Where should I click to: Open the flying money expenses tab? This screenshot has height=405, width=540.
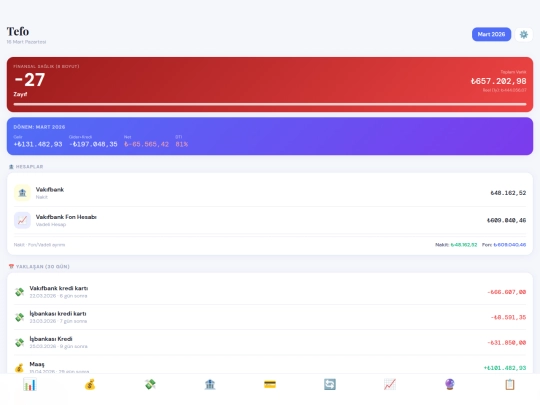coord(150,384)
